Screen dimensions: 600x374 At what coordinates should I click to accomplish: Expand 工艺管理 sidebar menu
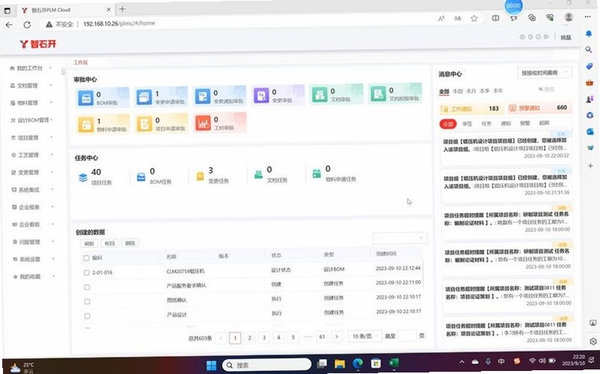(31, 155)
